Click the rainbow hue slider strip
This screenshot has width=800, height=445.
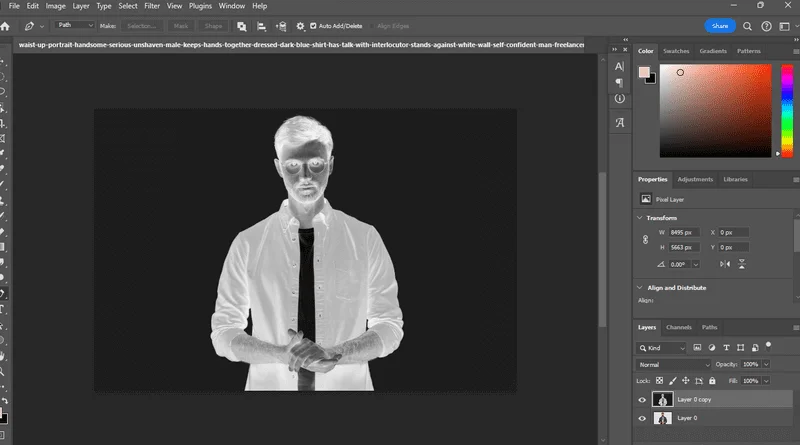pyautogui.click(x=787, y=111)
